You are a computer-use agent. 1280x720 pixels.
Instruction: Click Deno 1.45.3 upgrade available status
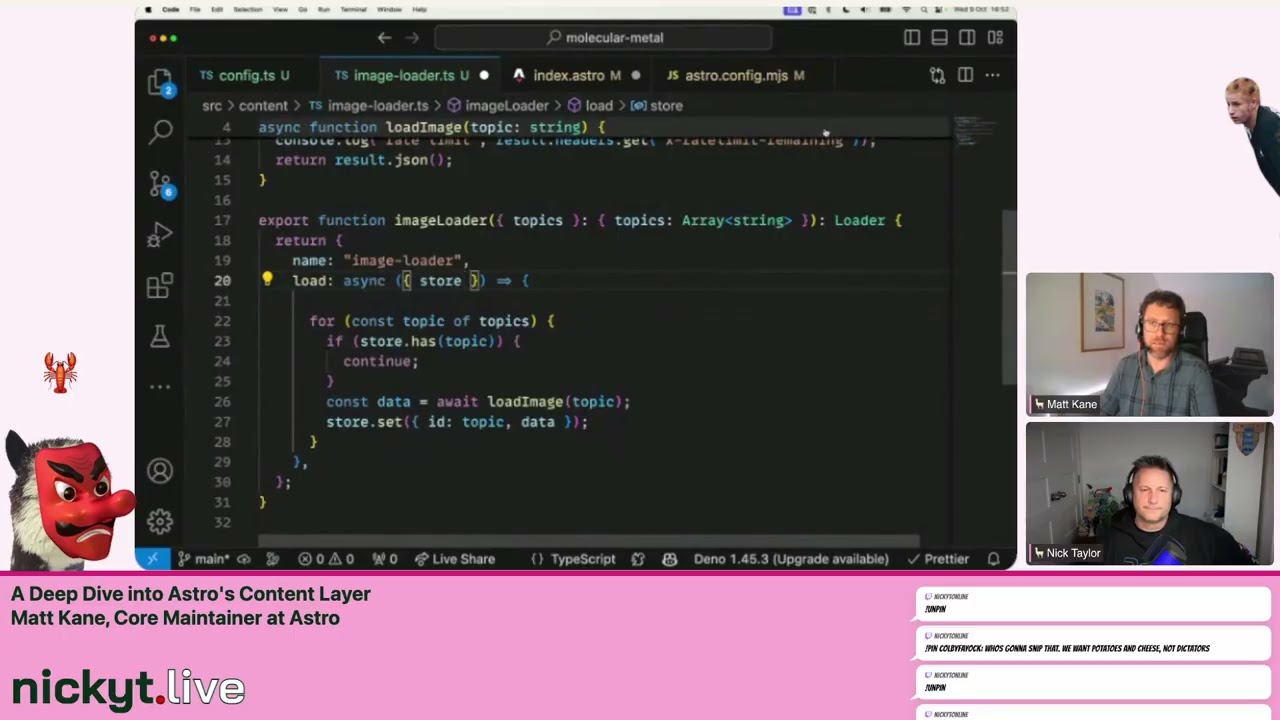791,559
